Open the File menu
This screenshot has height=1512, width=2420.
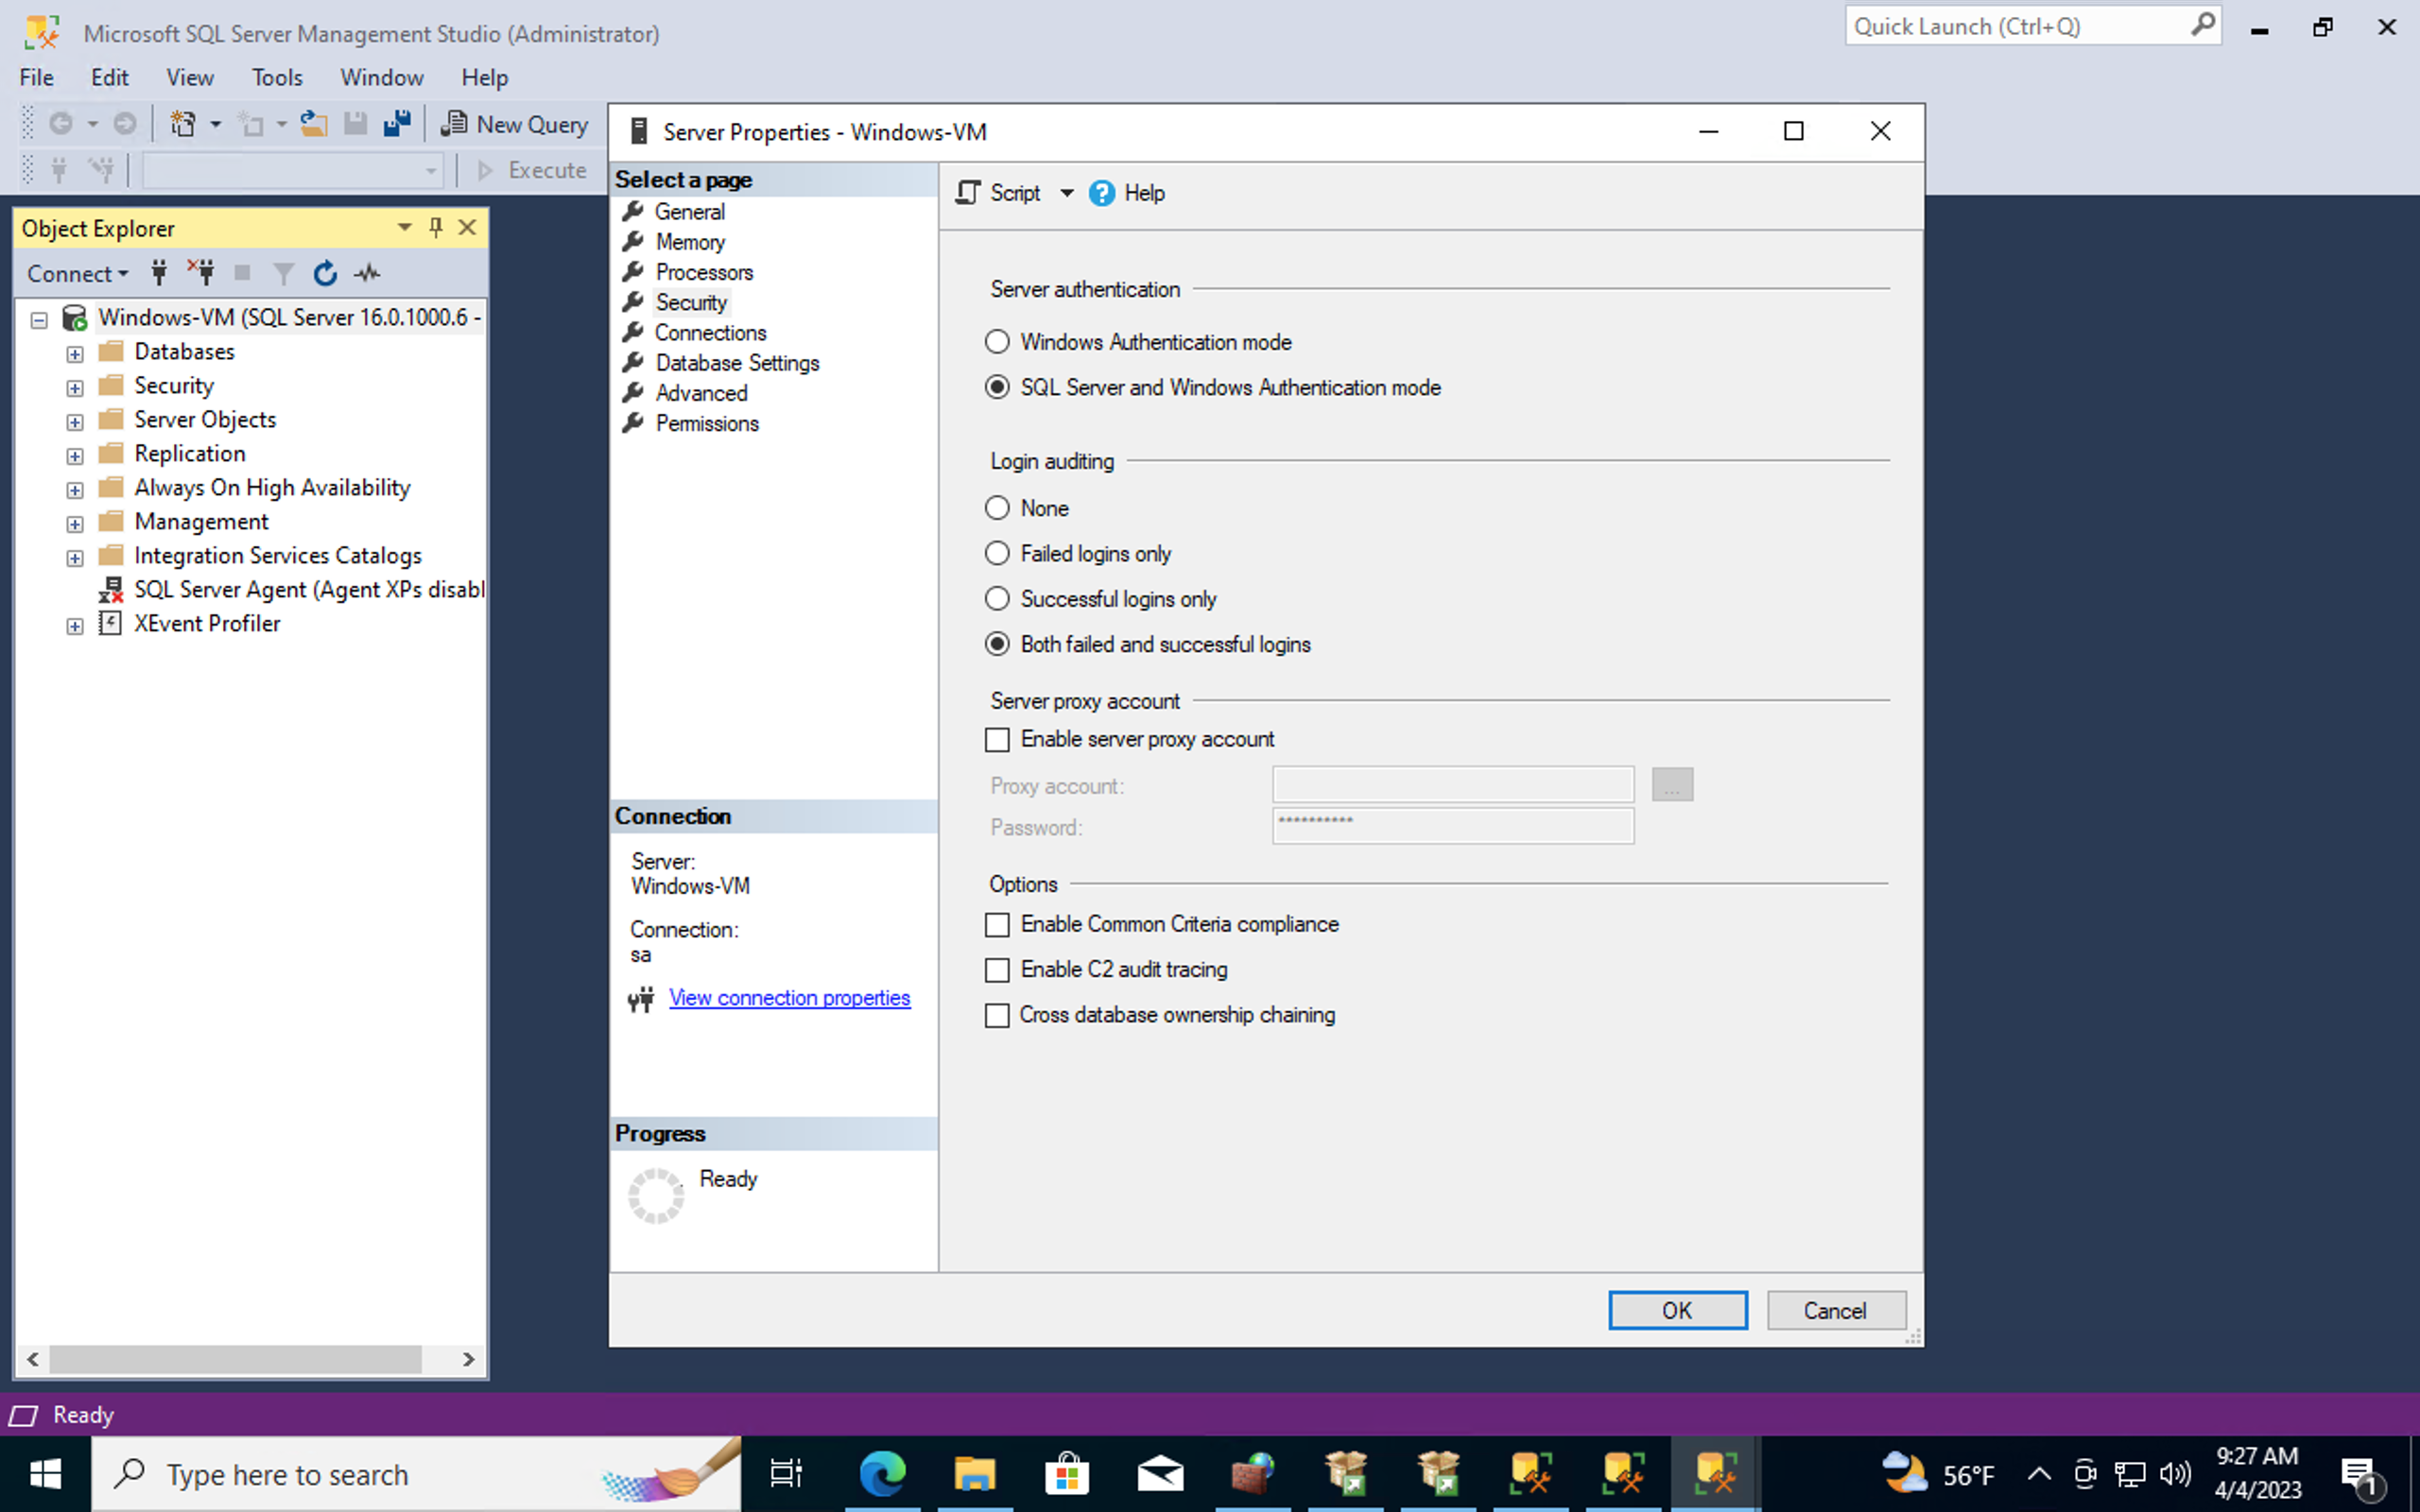[37, 77]
